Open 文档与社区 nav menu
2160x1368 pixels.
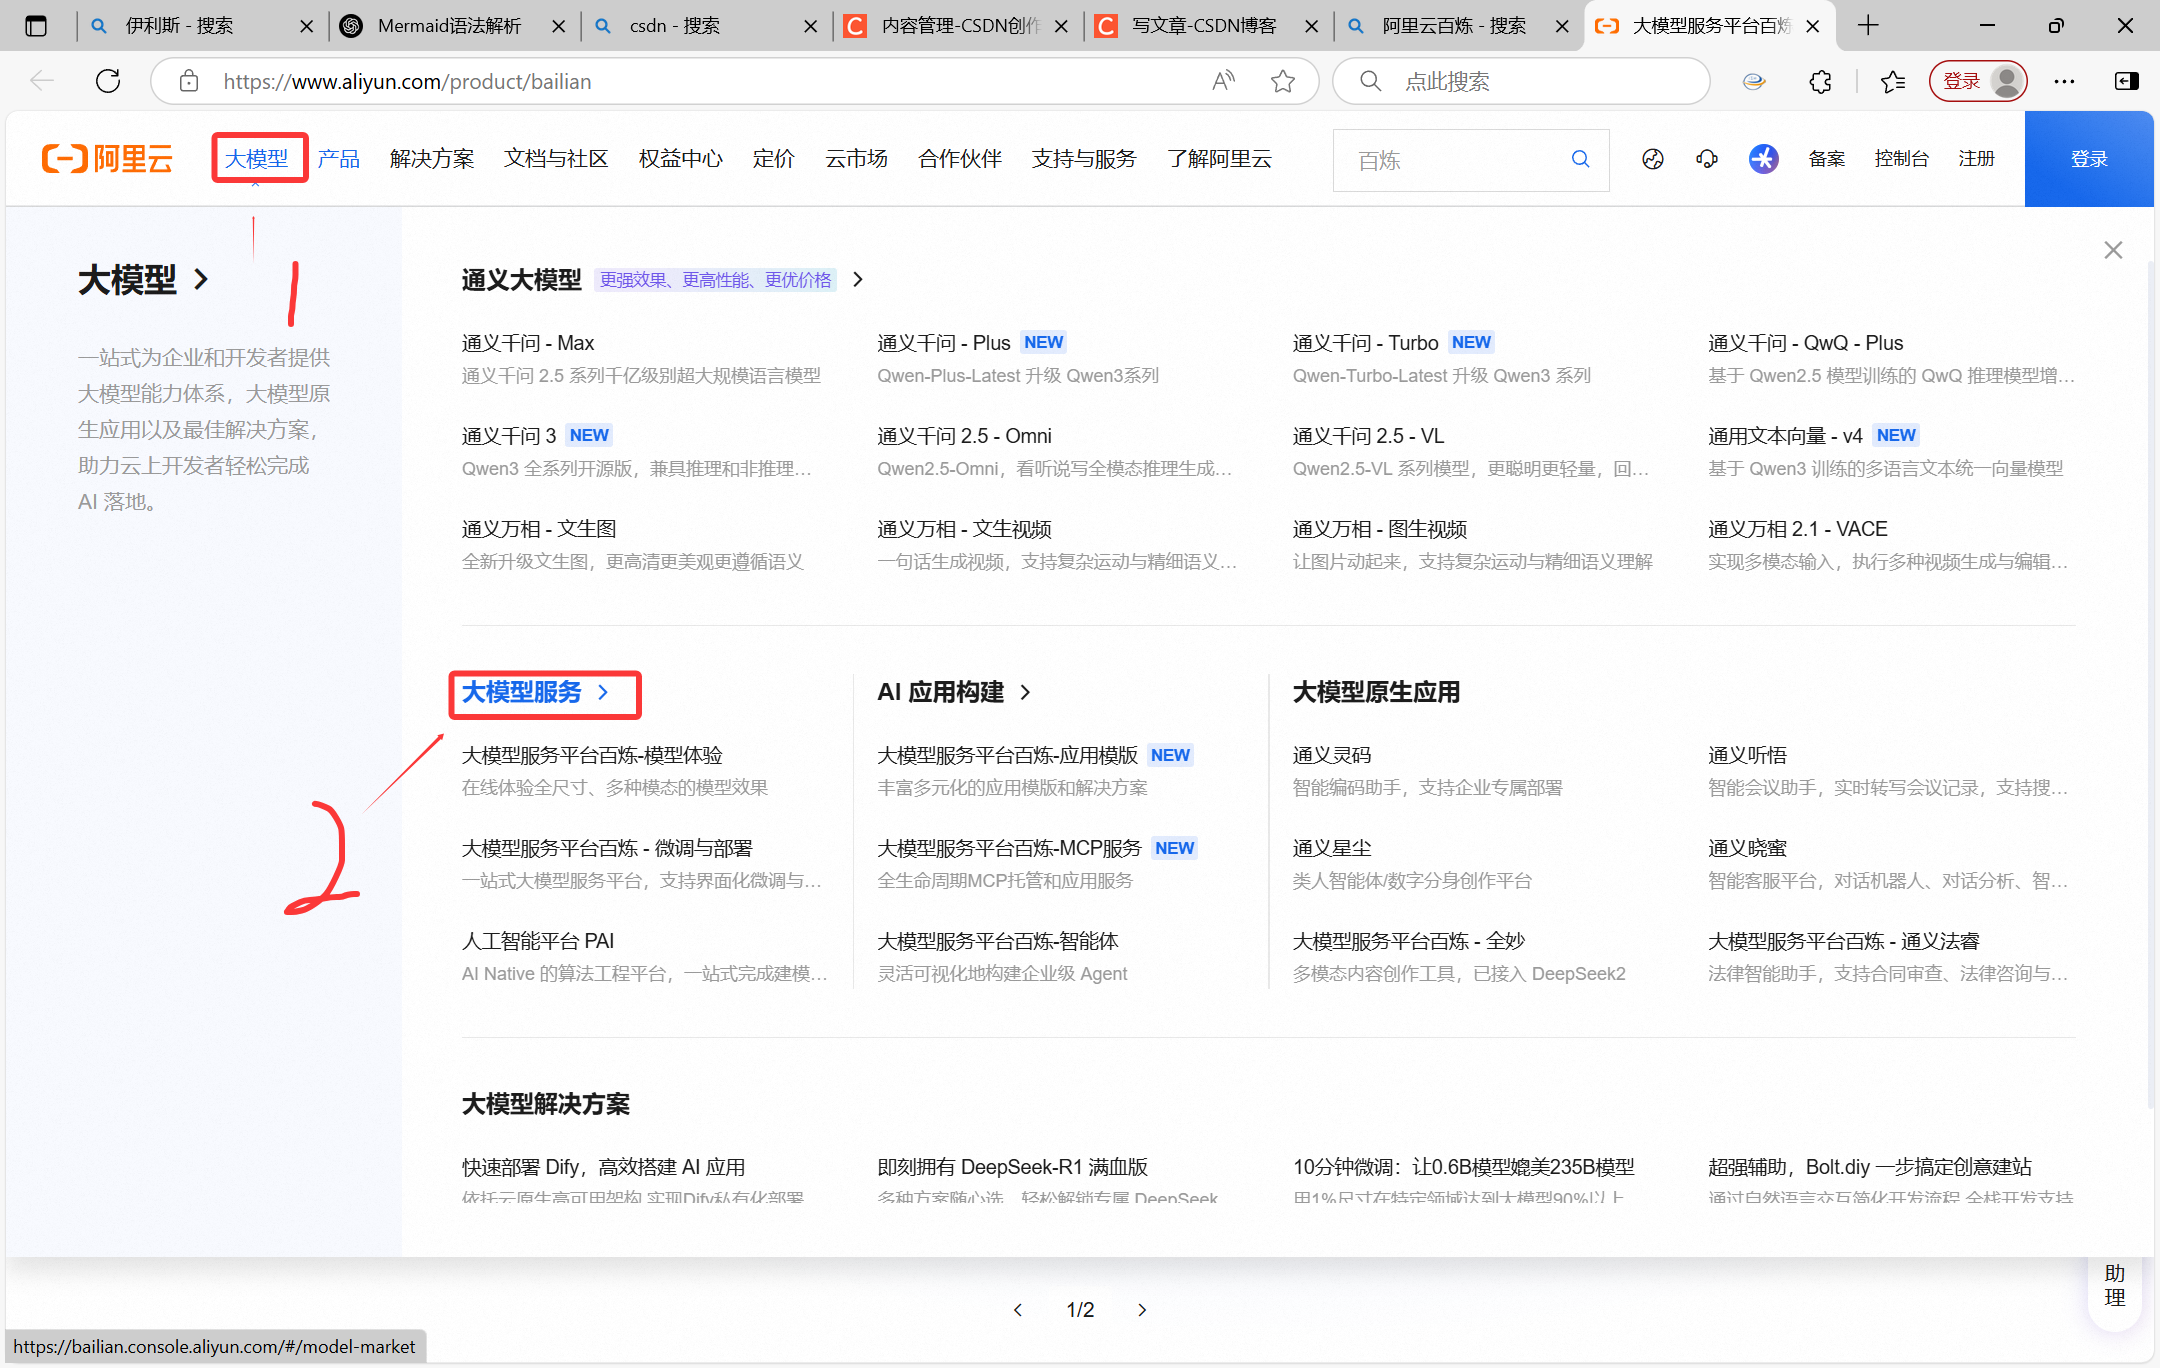(x=556, y=159)
